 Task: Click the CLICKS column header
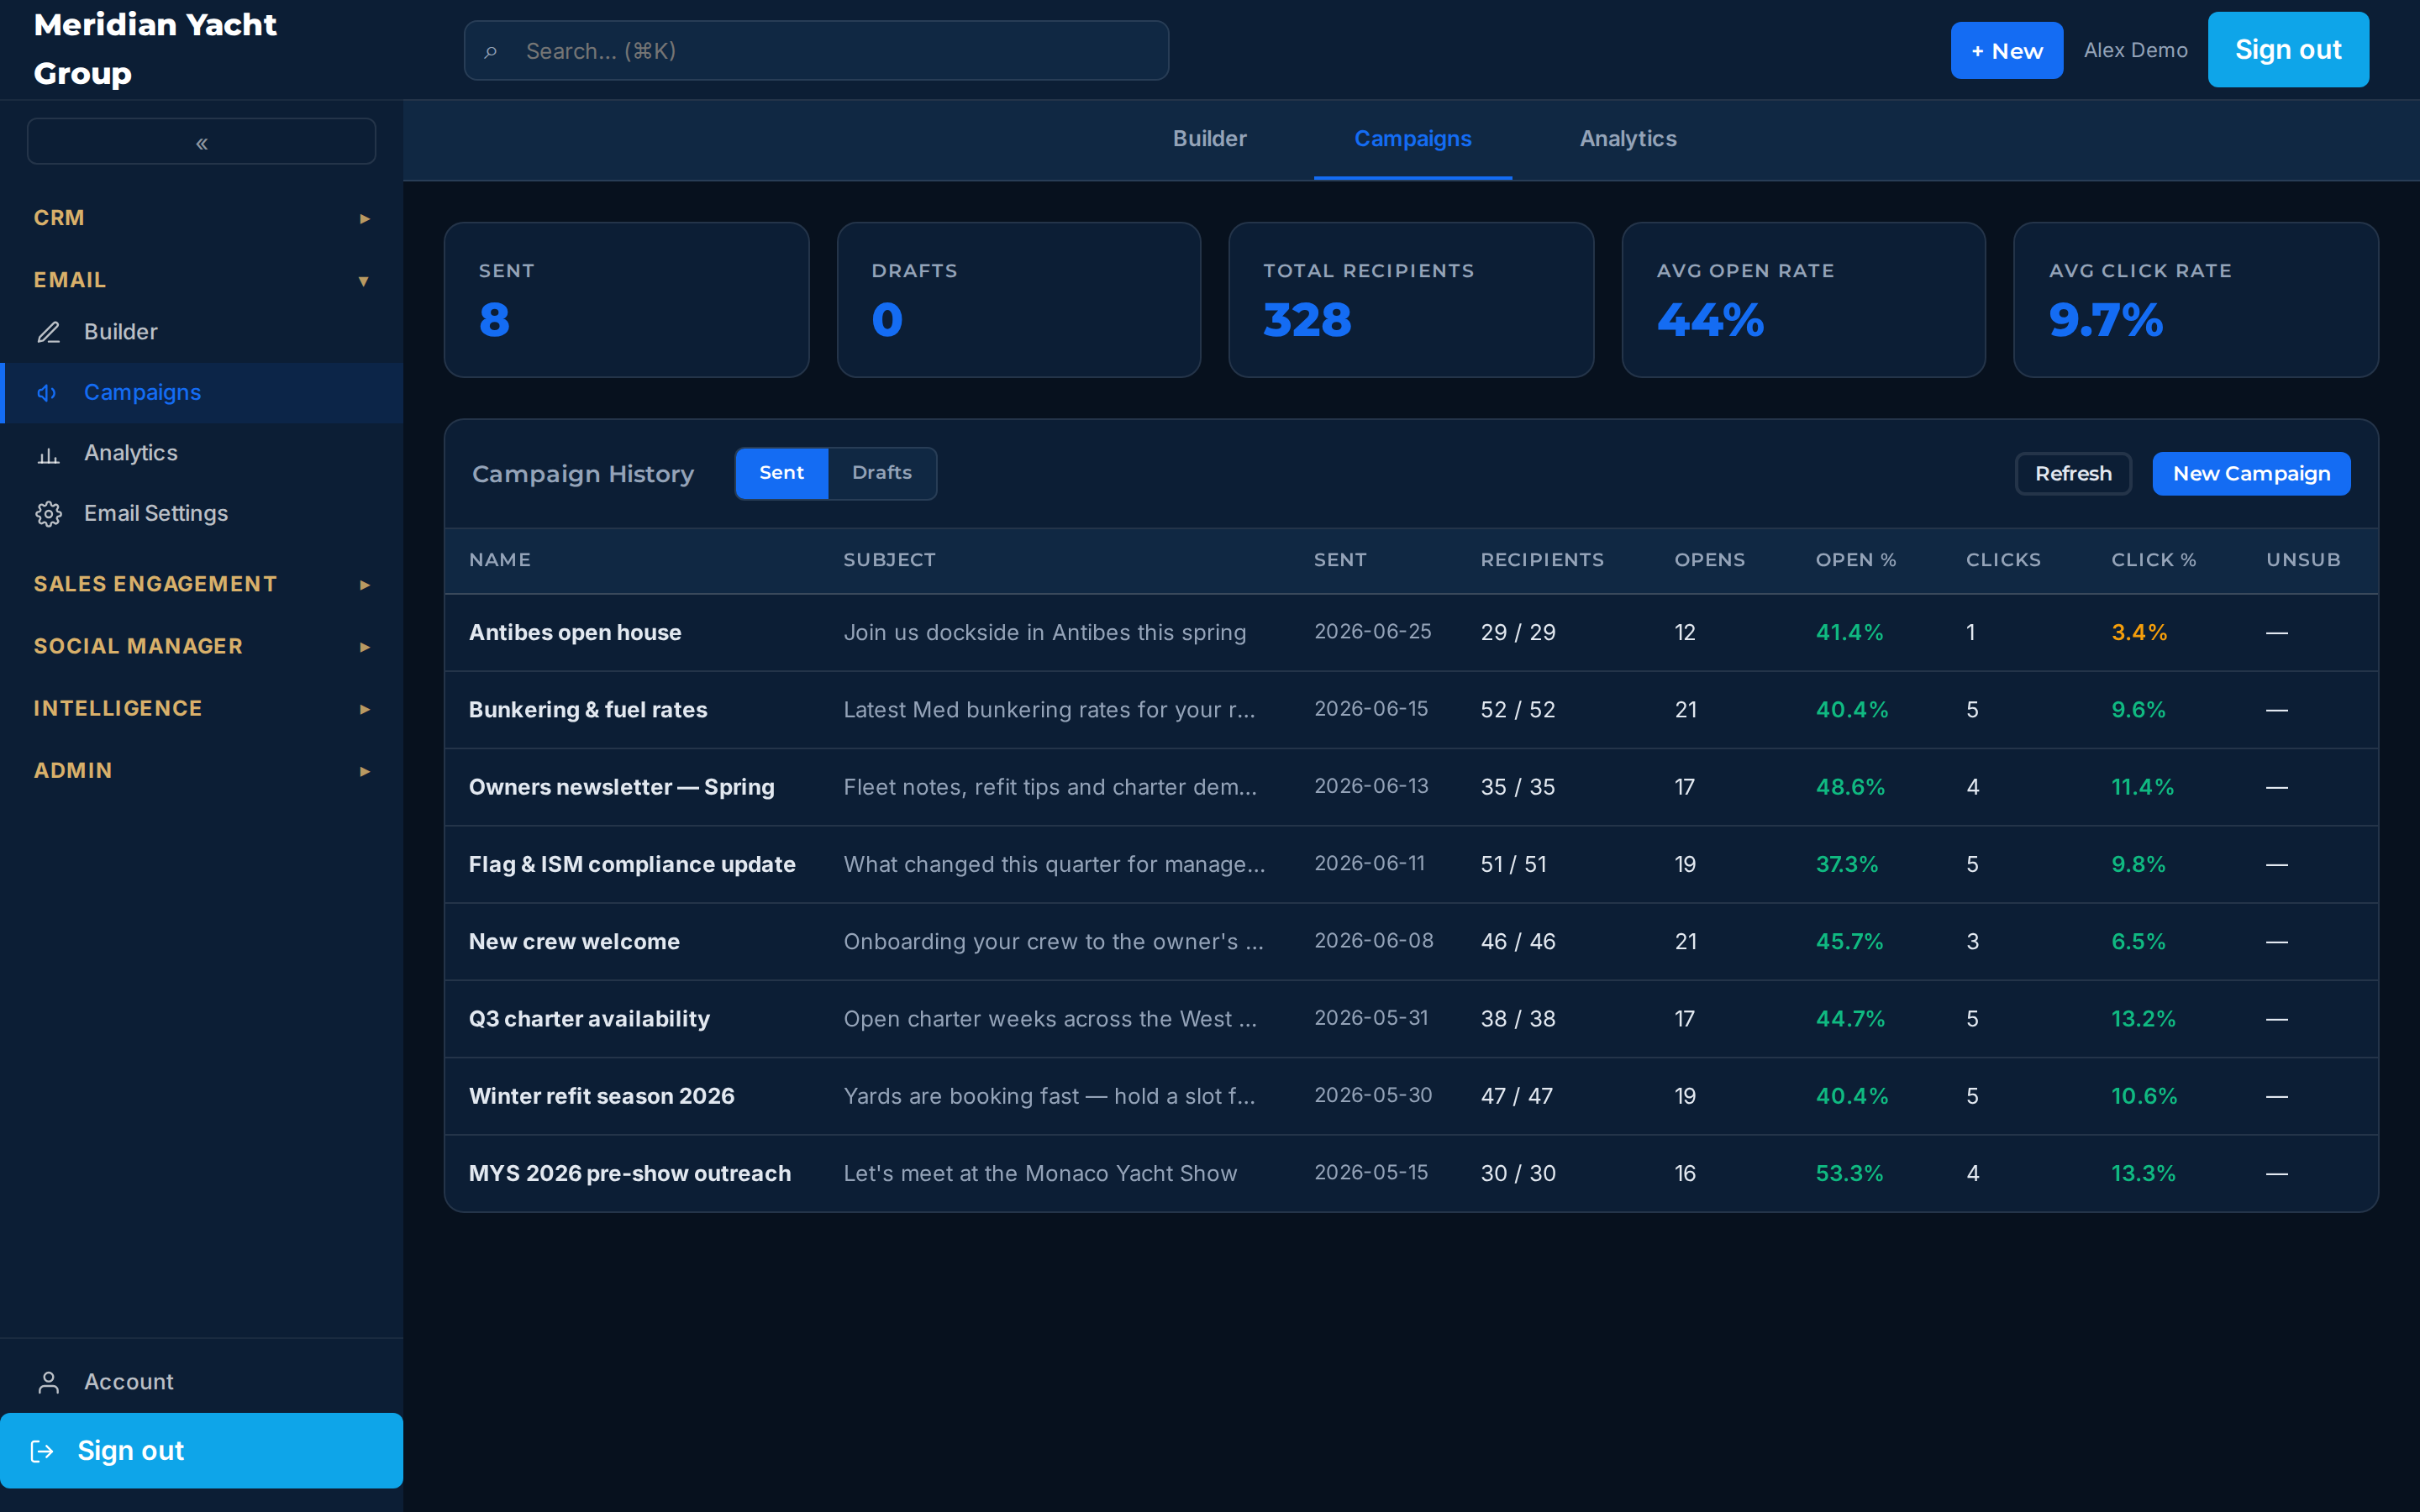[2003, 560]
